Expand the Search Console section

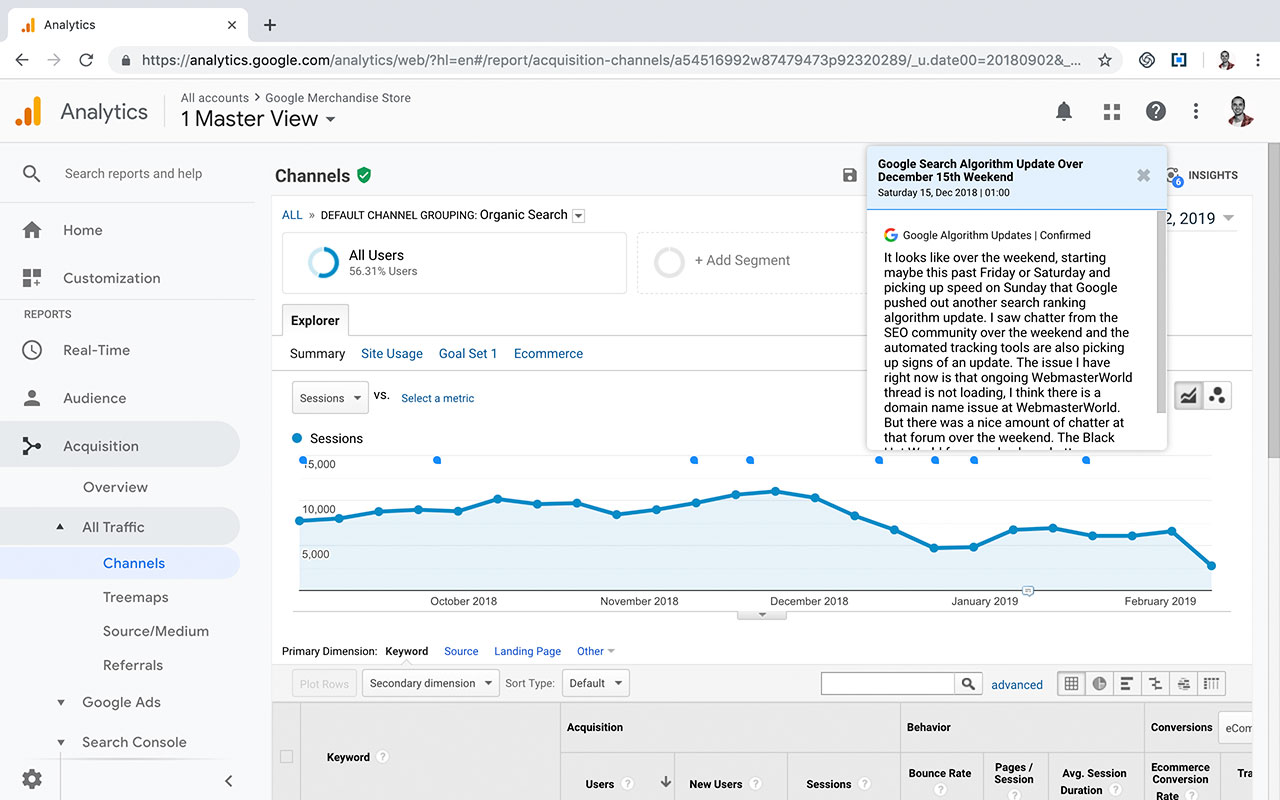61,743
